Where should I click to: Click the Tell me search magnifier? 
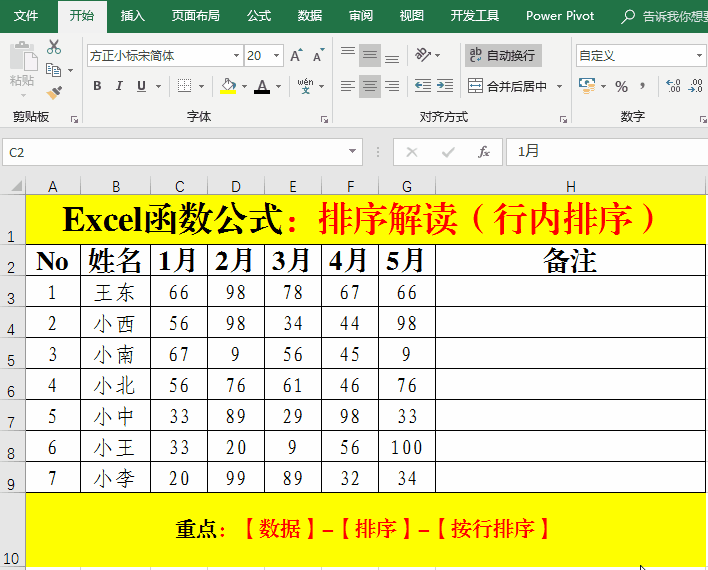(x=628, y=17)
